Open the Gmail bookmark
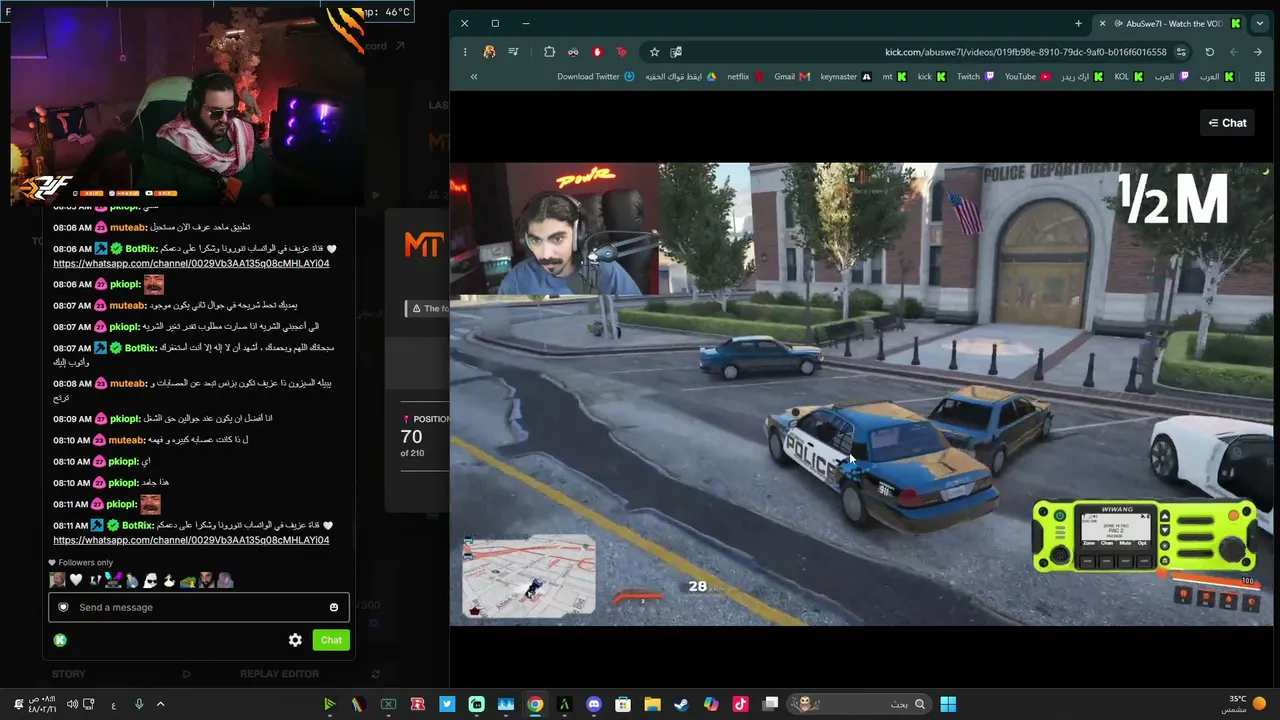Screen dimensions: 1280x720 coord(792,77)
